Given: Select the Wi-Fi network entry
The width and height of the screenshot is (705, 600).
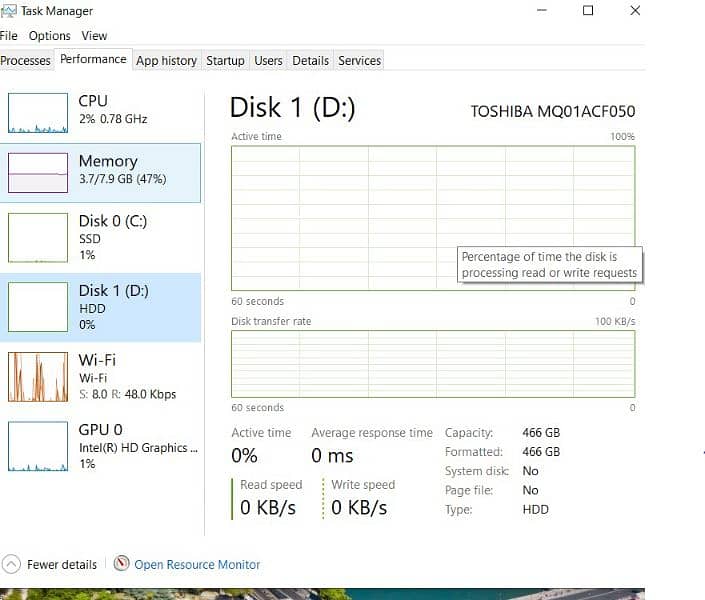Looking at the screenshot, I should tap(100, 377).
